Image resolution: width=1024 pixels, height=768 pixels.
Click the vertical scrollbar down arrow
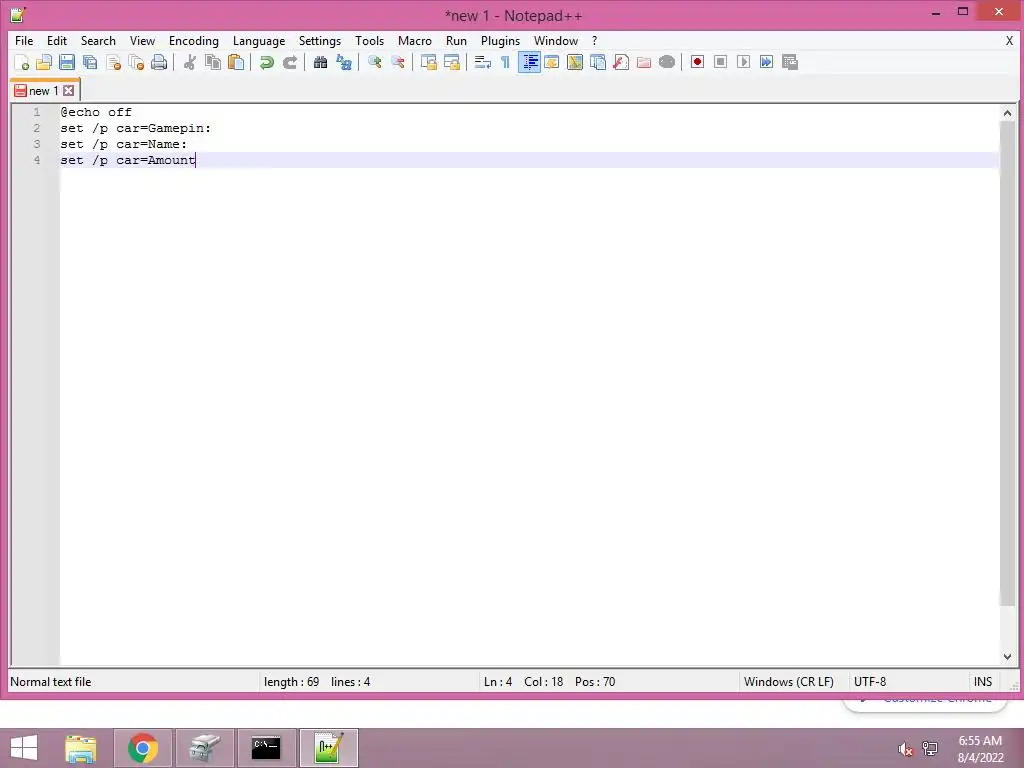pos(1007,657)
